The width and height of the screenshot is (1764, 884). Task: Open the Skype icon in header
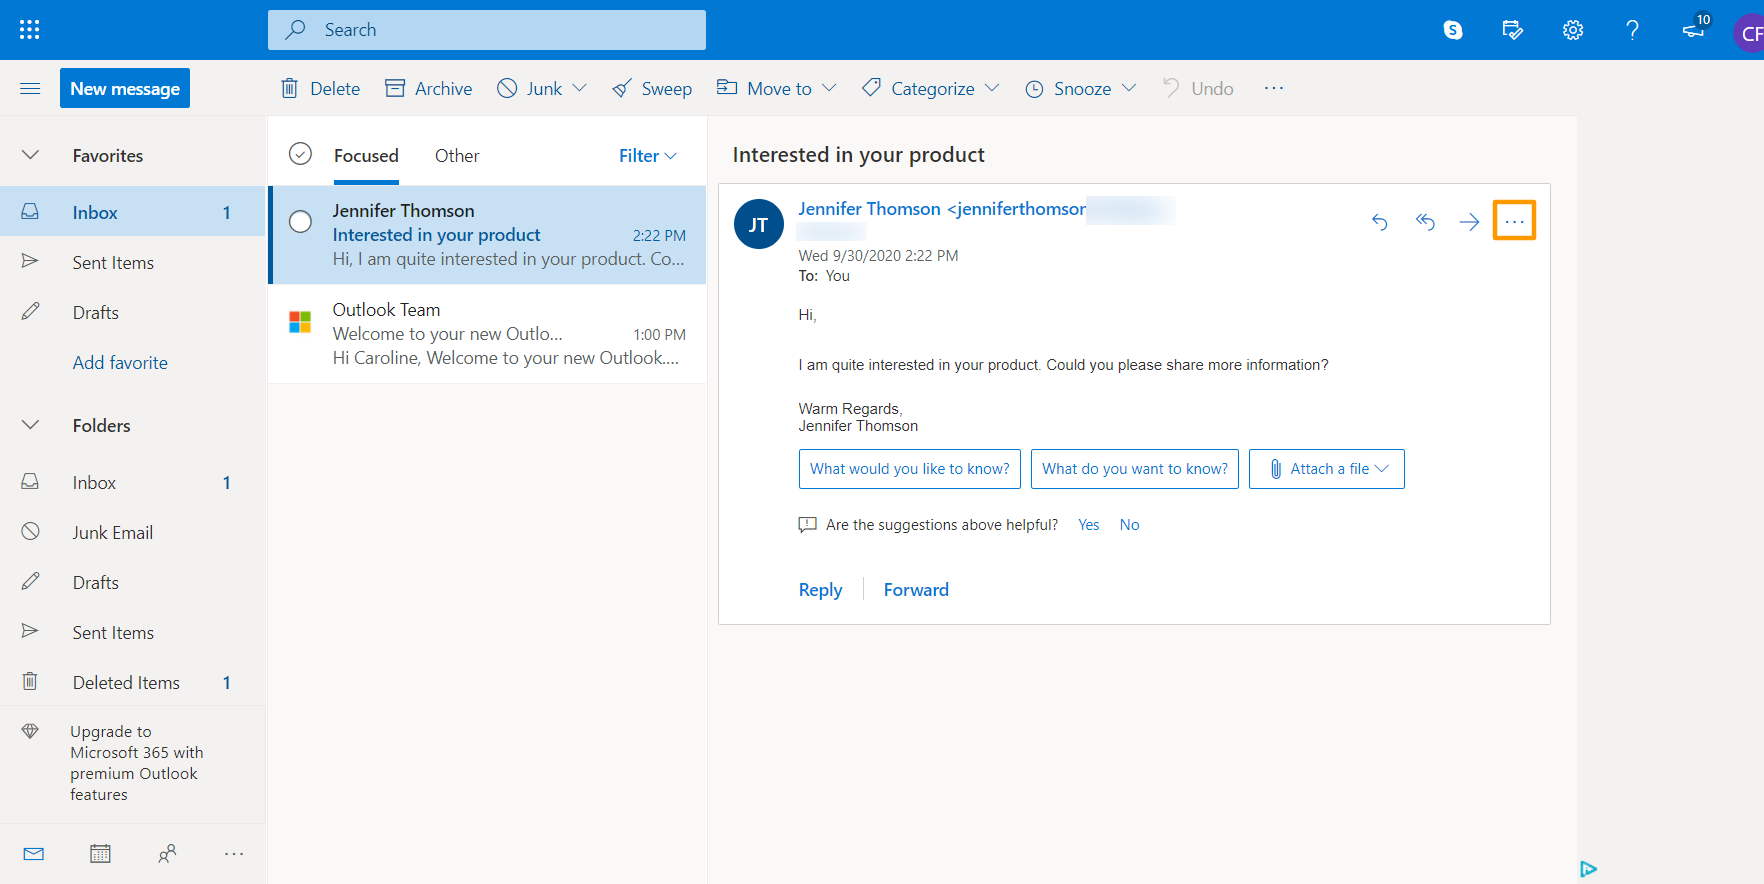[x=1453, y=30]
